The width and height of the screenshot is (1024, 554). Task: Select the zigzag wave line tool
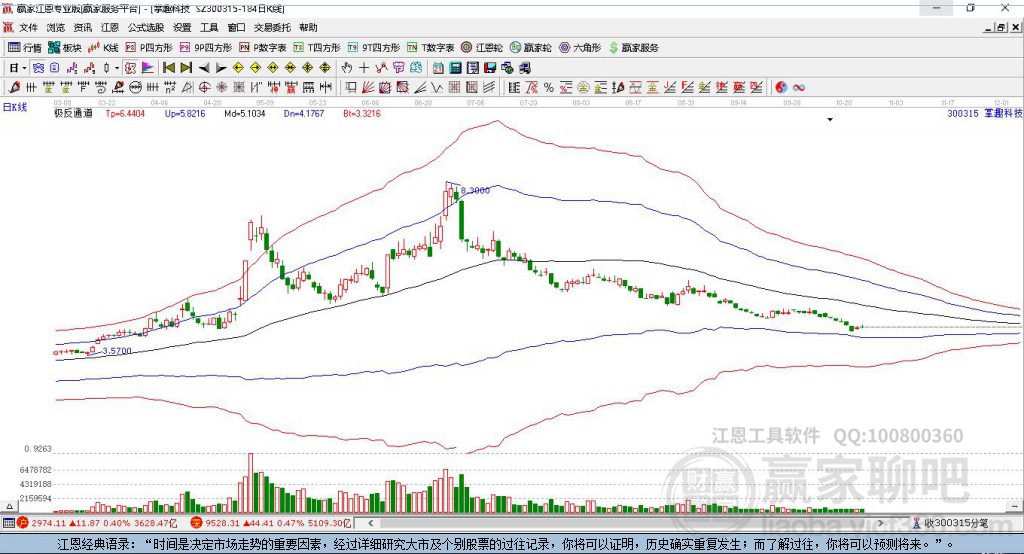pyautogui.click(x=437, y=87)
